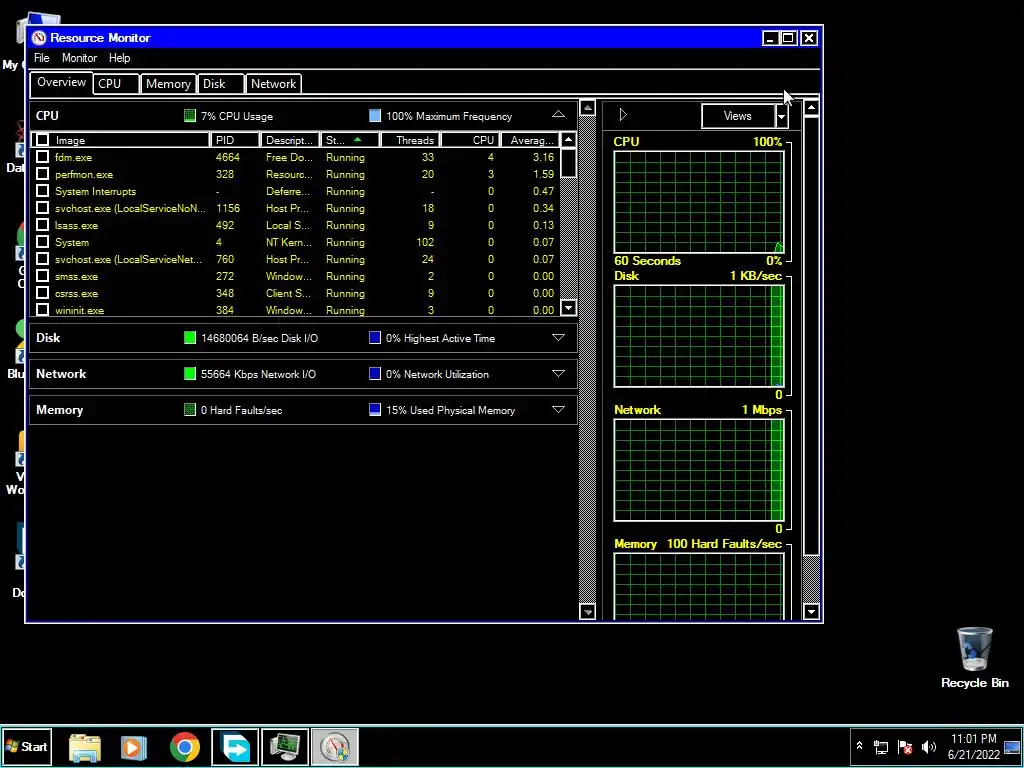Toggle the select-all Image header checkbox
1024x768 pixels.
pos(42,140)
